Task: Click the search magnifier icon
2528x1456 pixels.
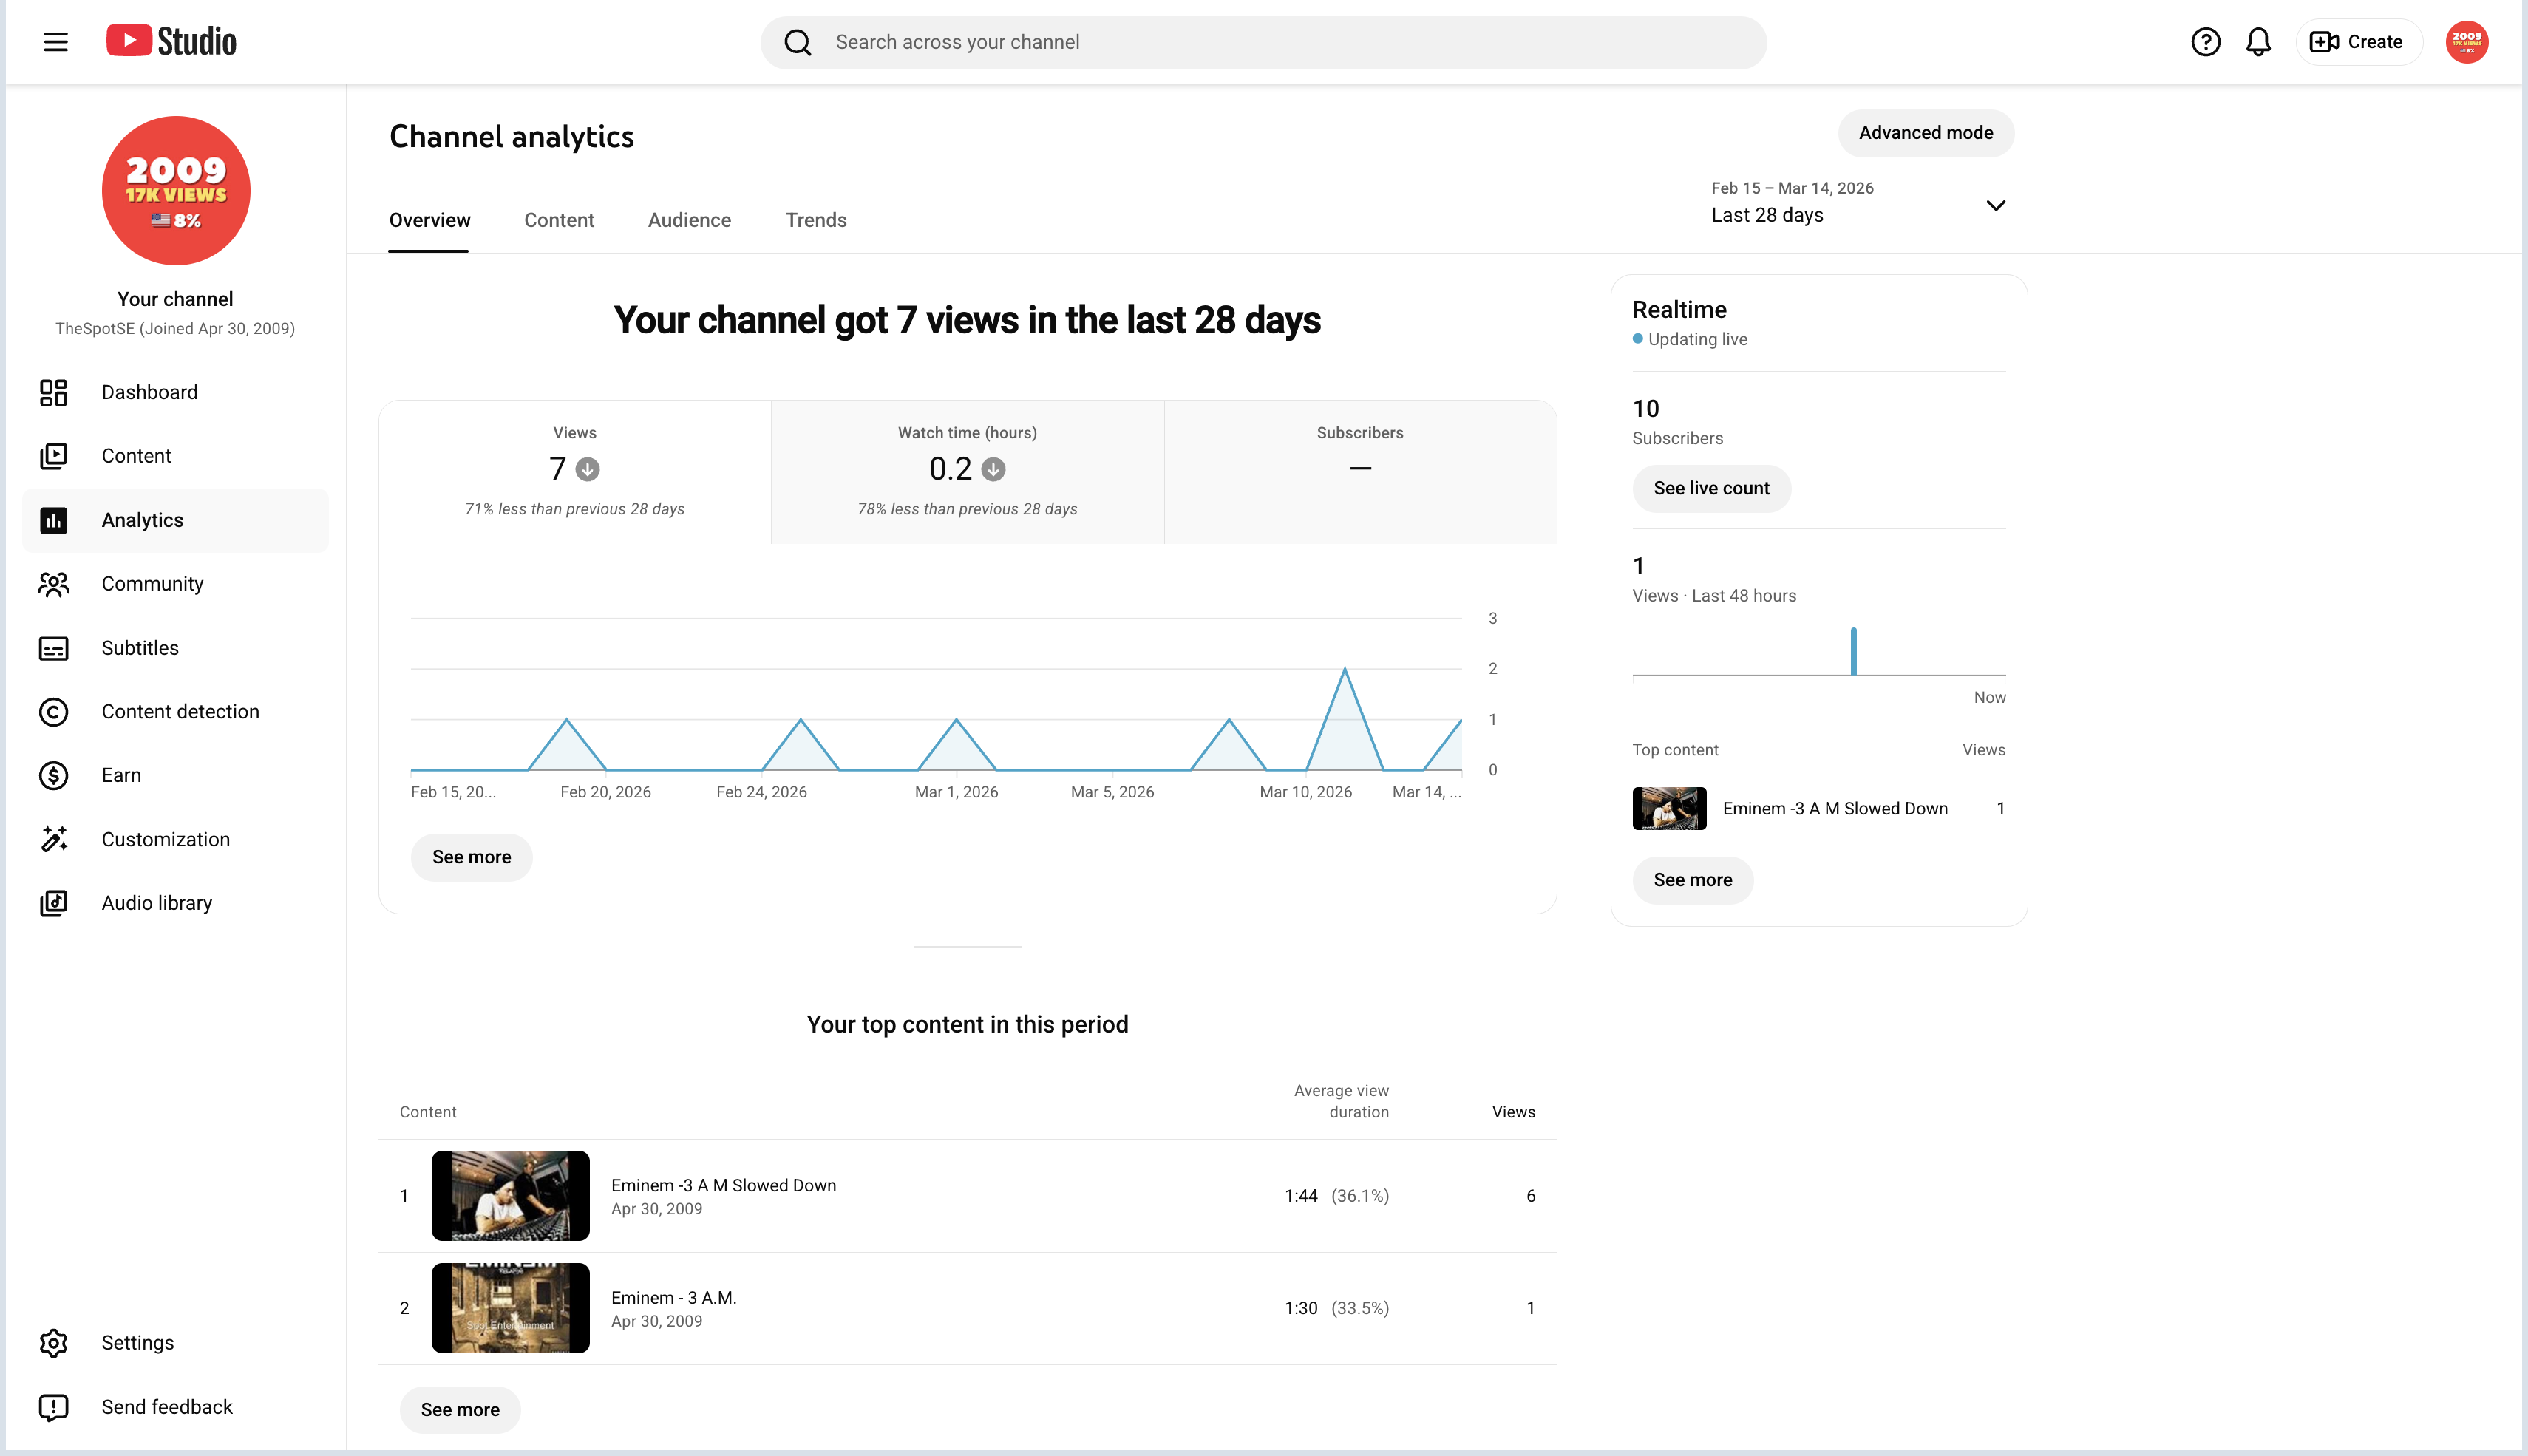Action: (797, 42)
